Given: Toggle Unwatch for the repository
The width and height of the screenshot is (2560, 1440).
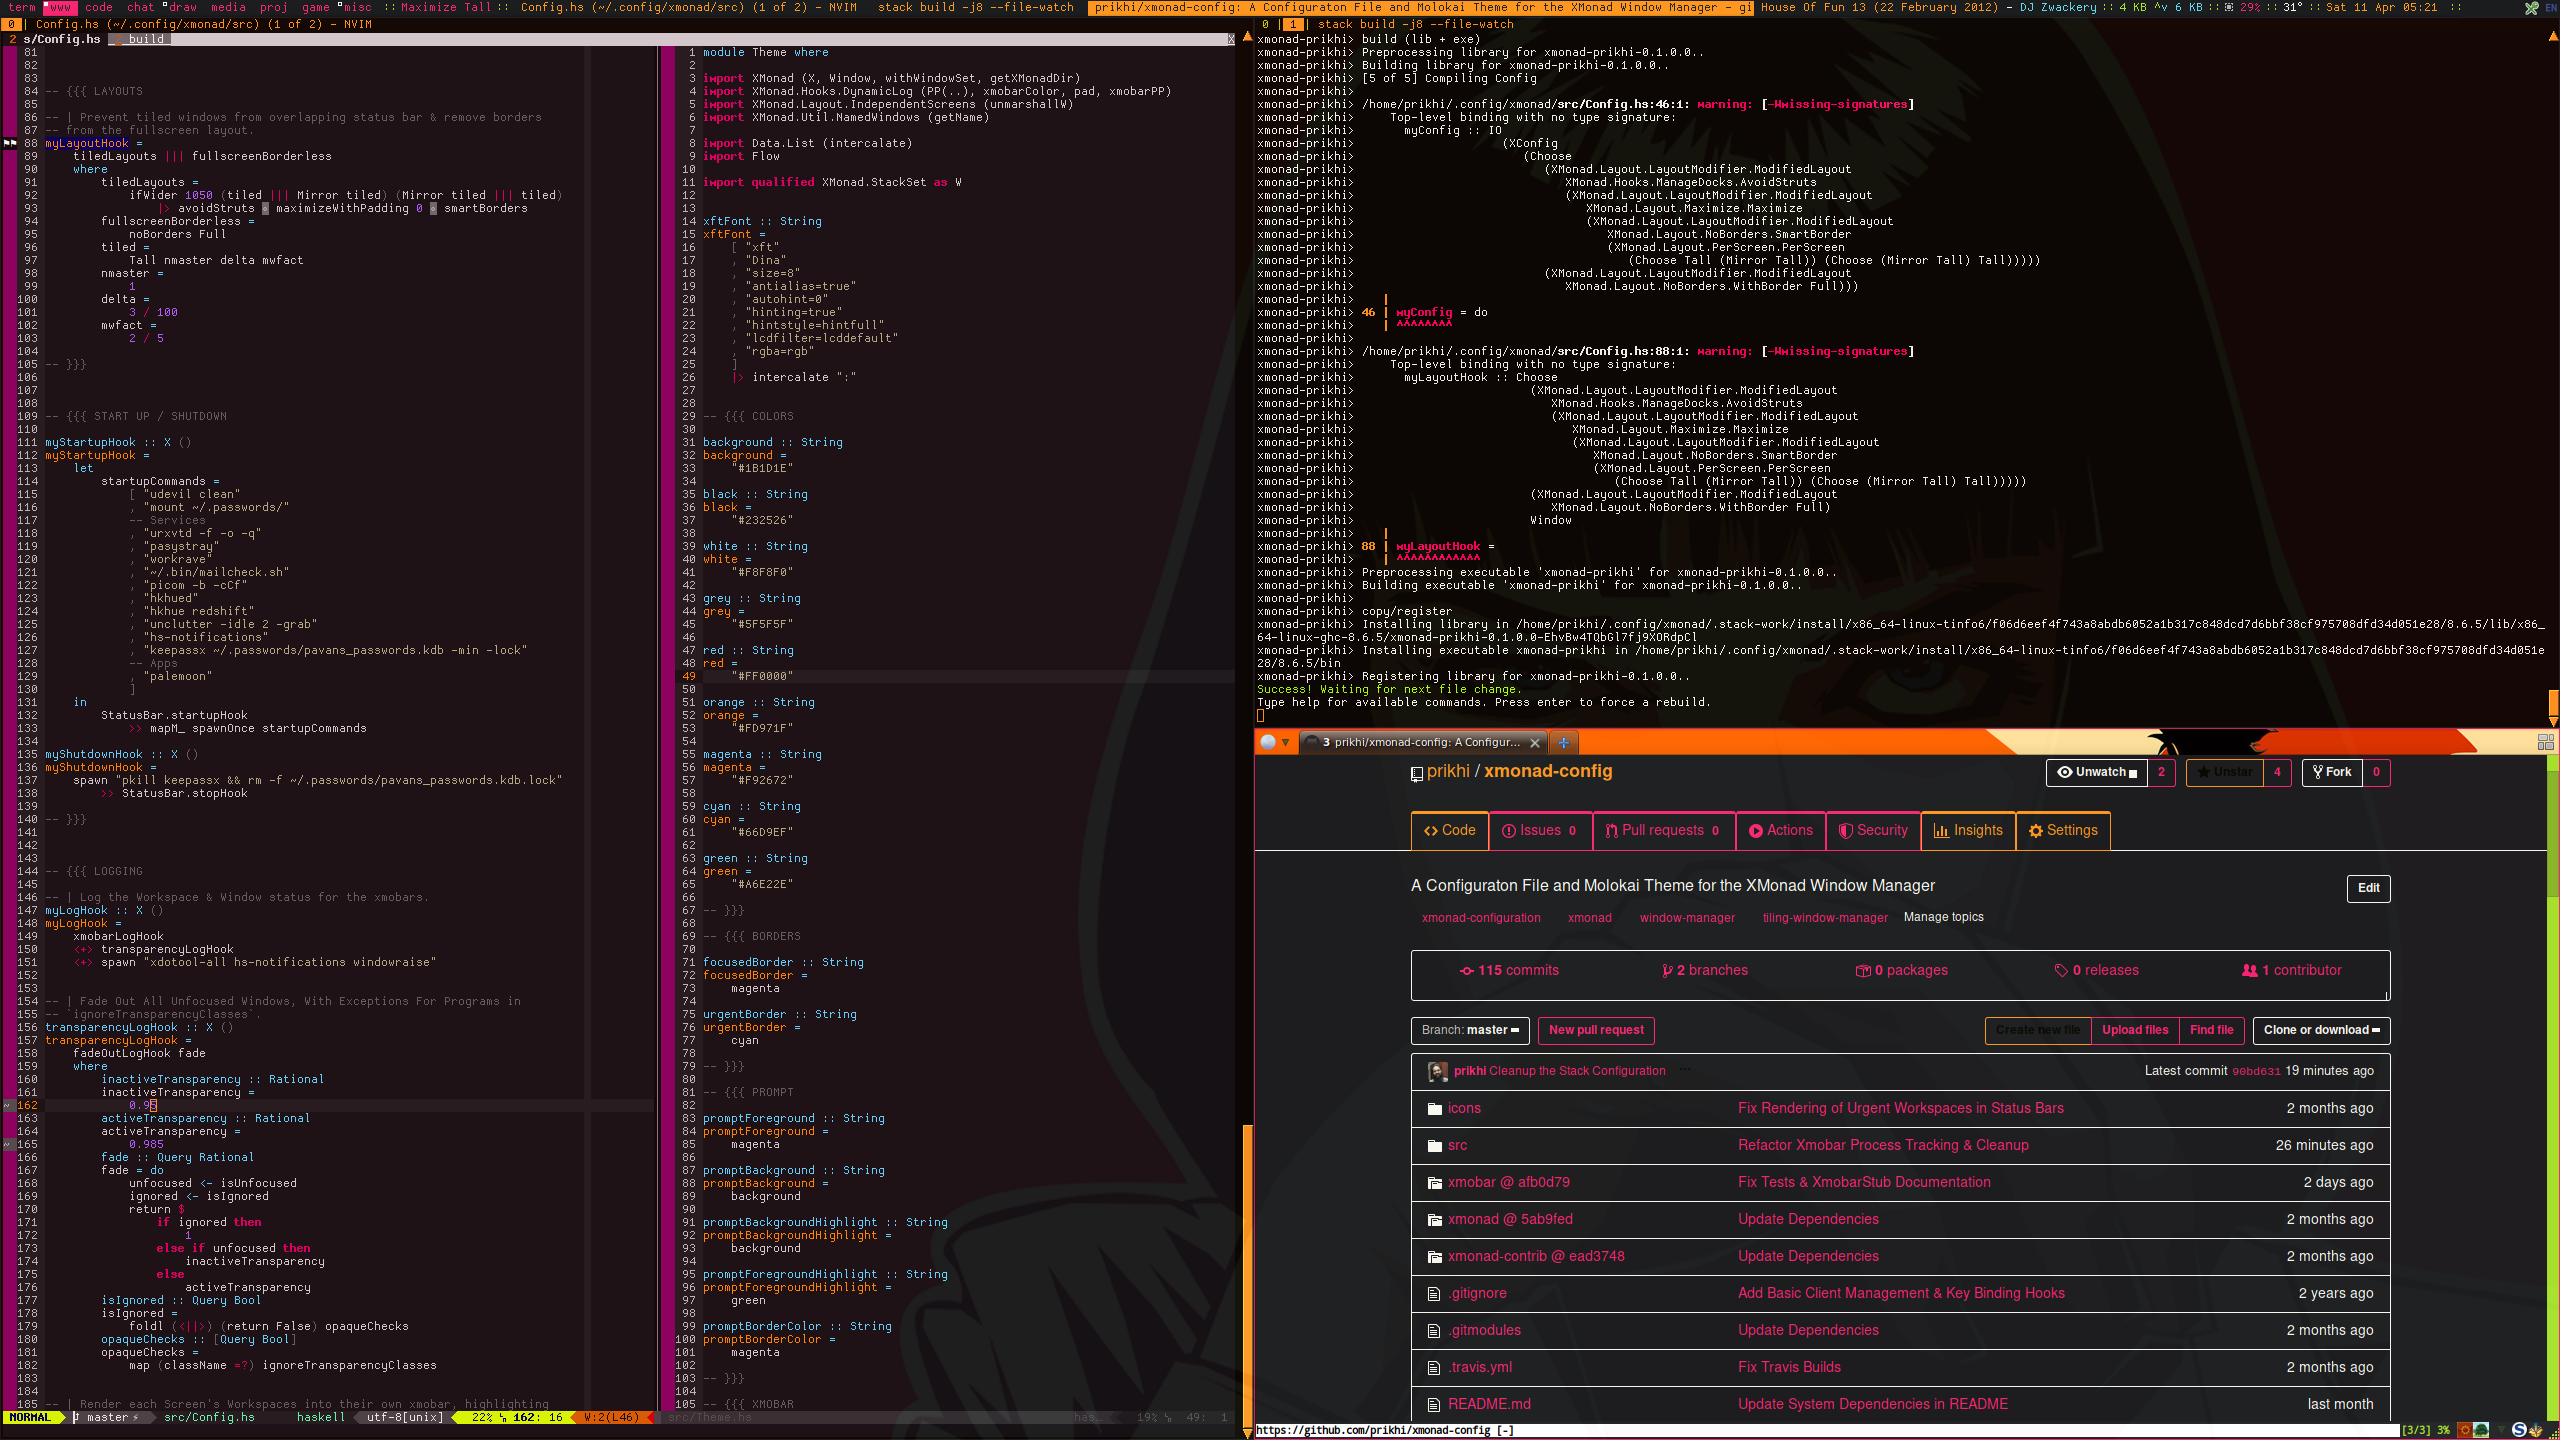Looking at the screenshot, I should click(2097, 772).
